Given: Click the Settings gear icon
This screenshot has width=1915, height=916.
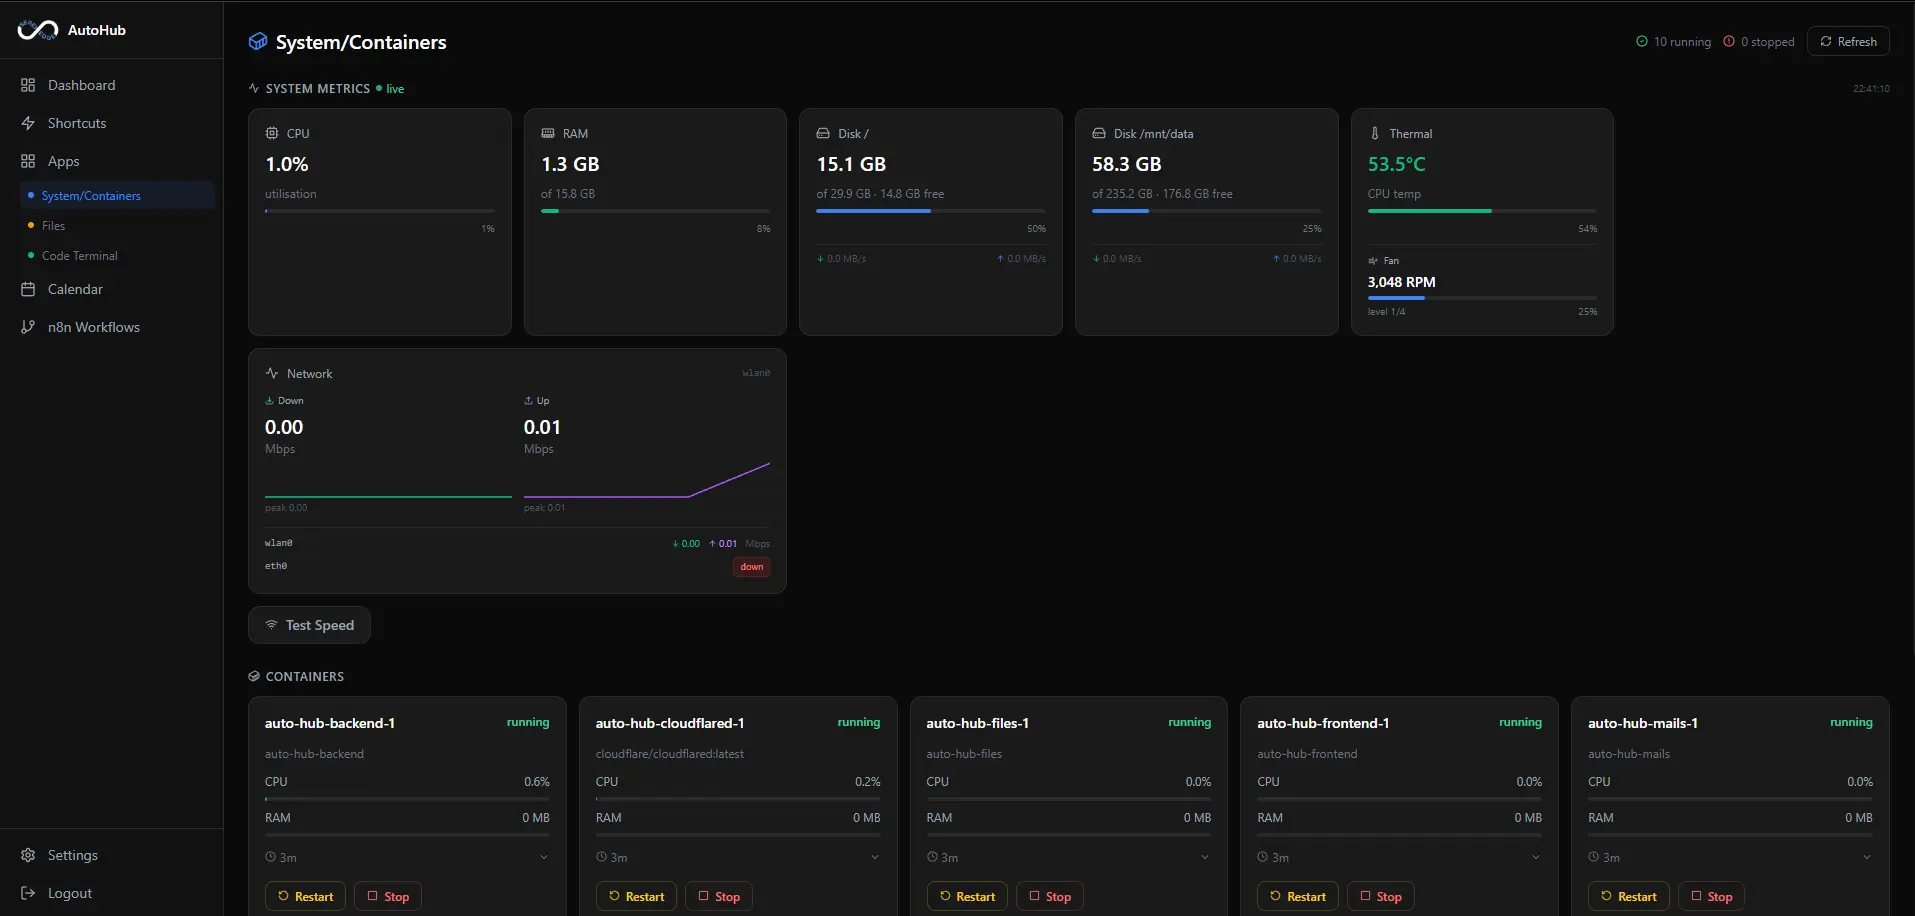Looking at the screenshot, I should (28, 855).
